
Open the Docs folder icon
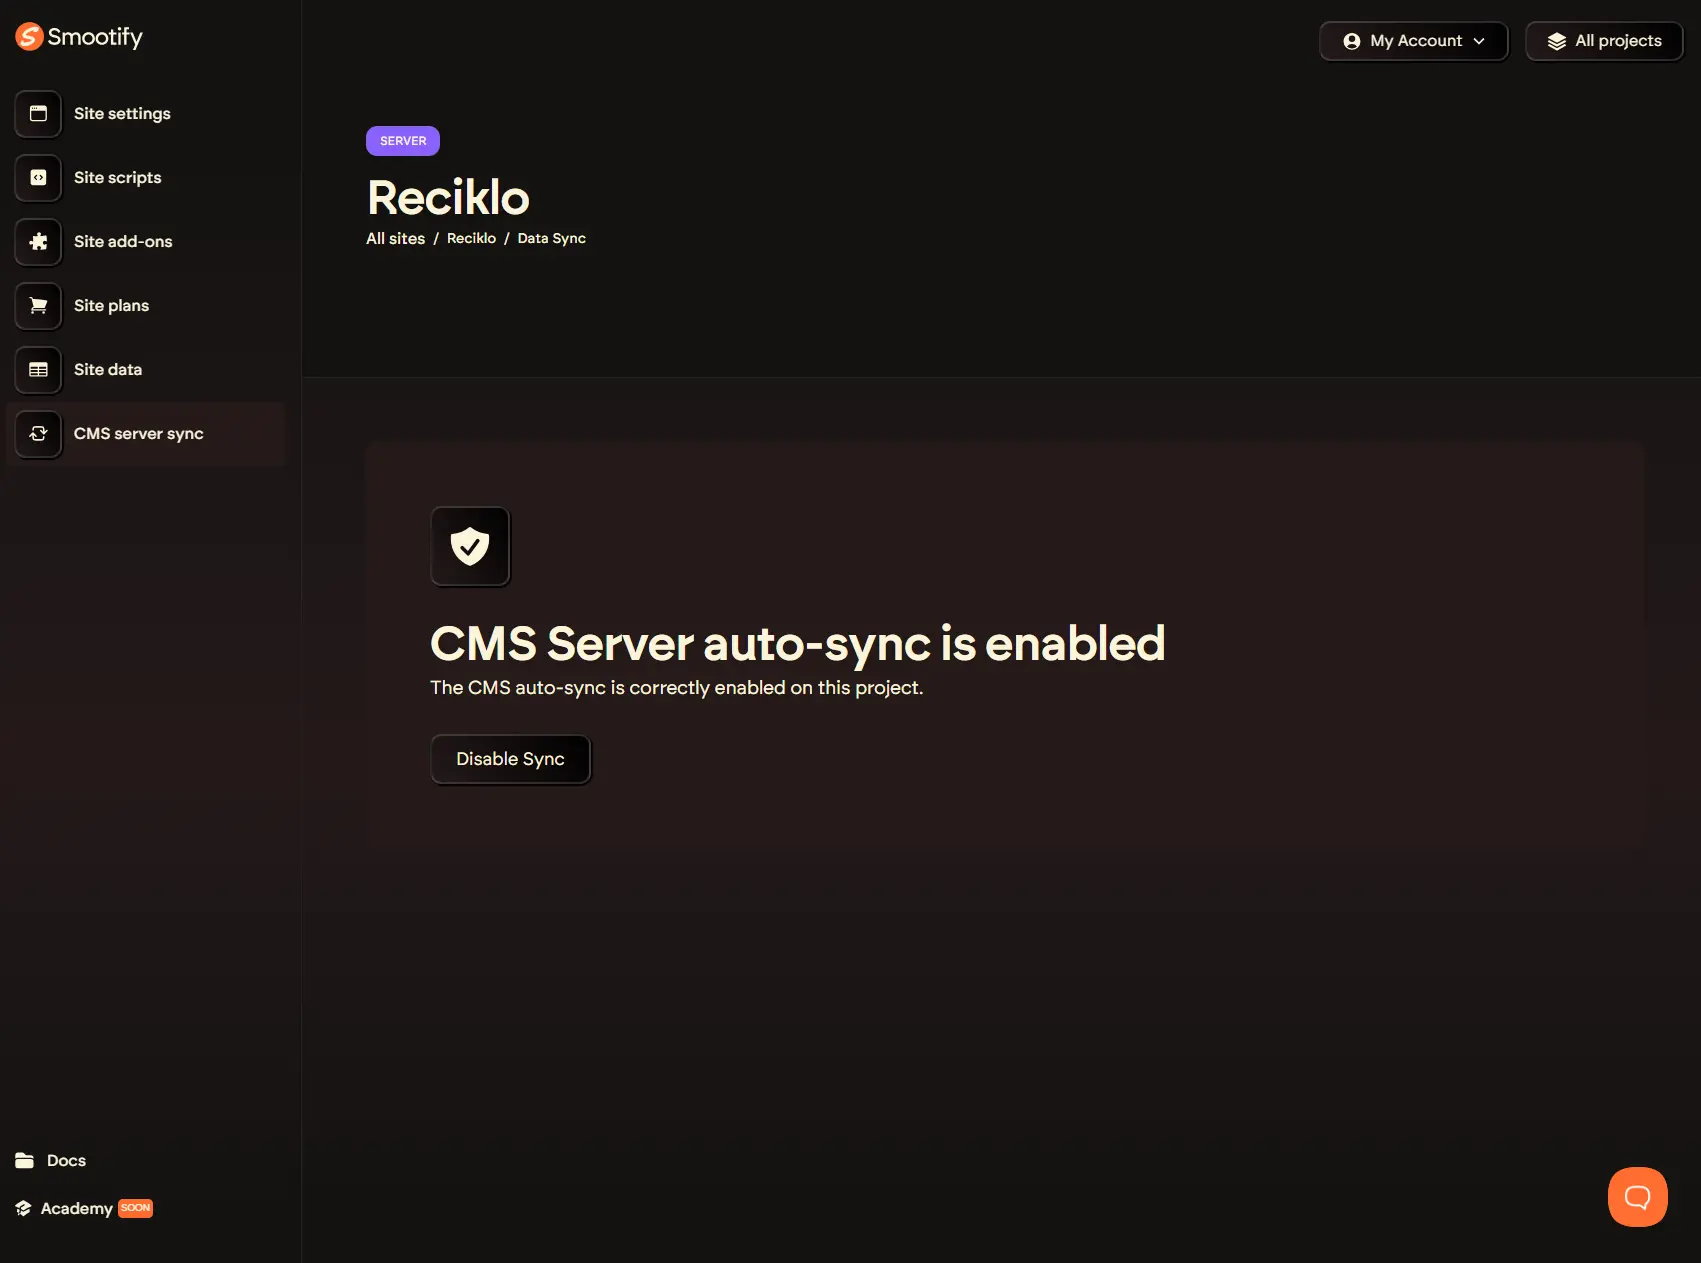(x=24, y=1160)
